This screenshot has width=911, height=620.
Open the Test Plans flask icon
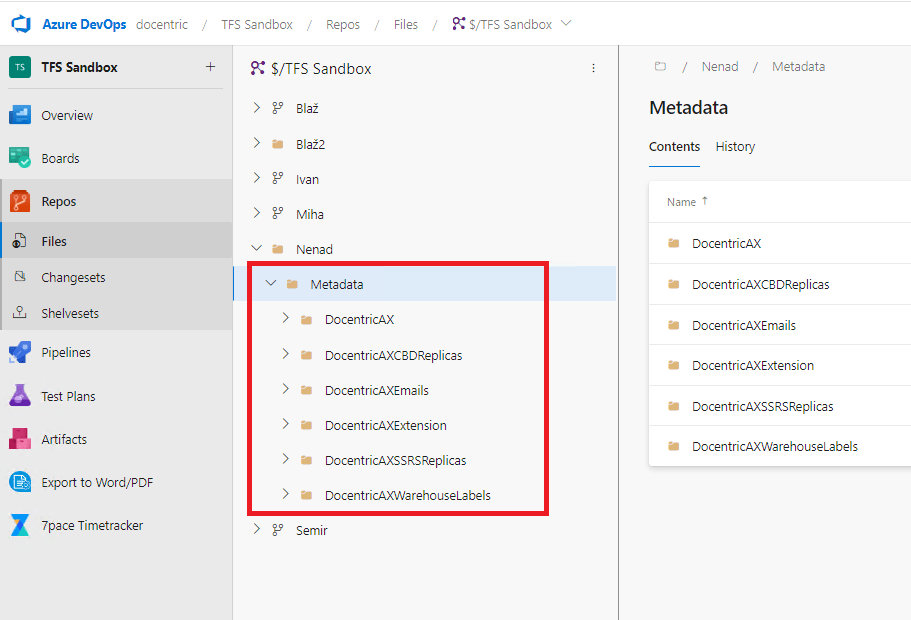[x=20, y=396]
